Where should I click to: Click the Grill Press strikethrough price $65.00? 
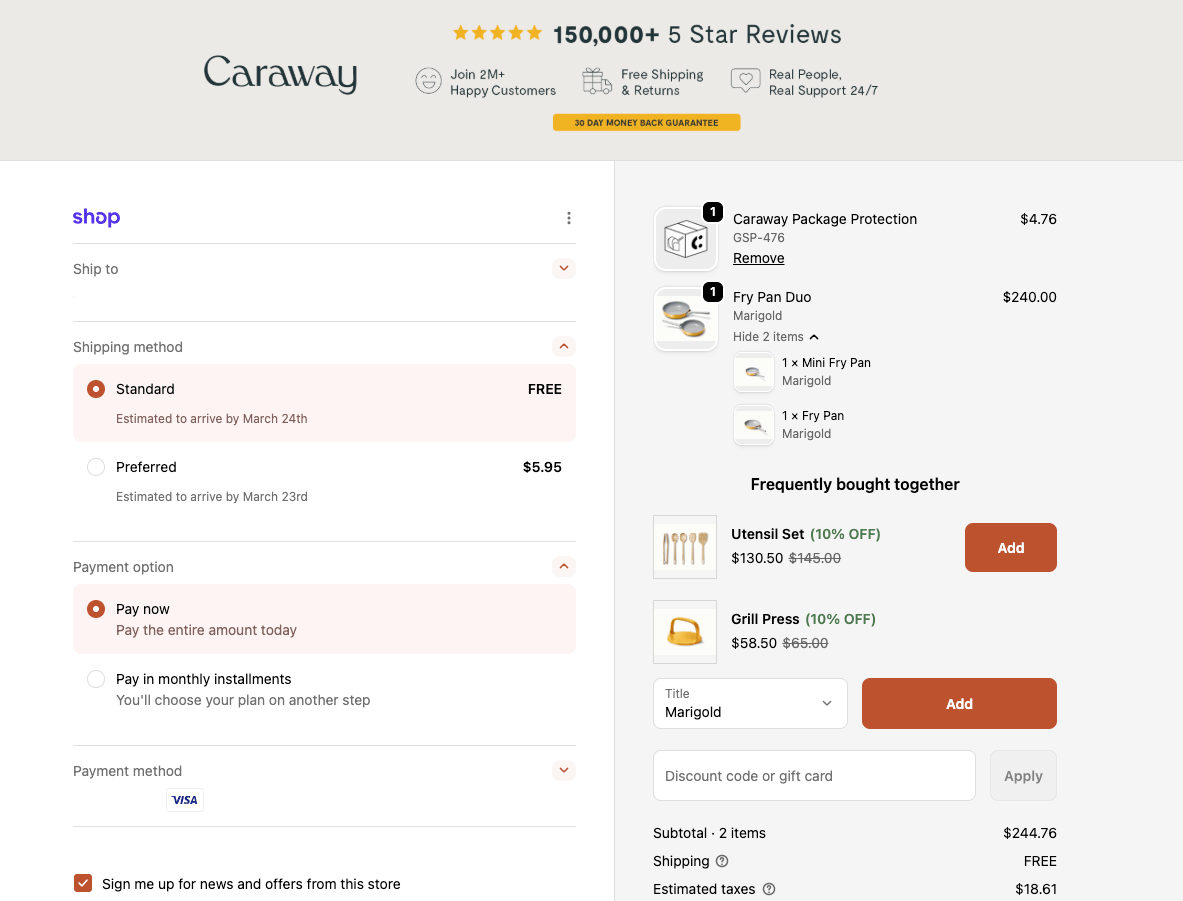(805, 643)
